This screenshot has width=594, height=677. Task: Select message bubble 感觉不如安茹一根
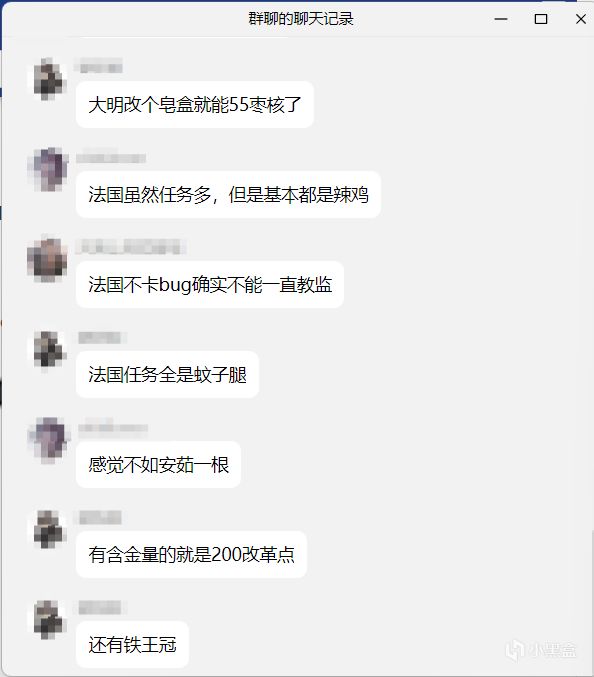(158, 465)
